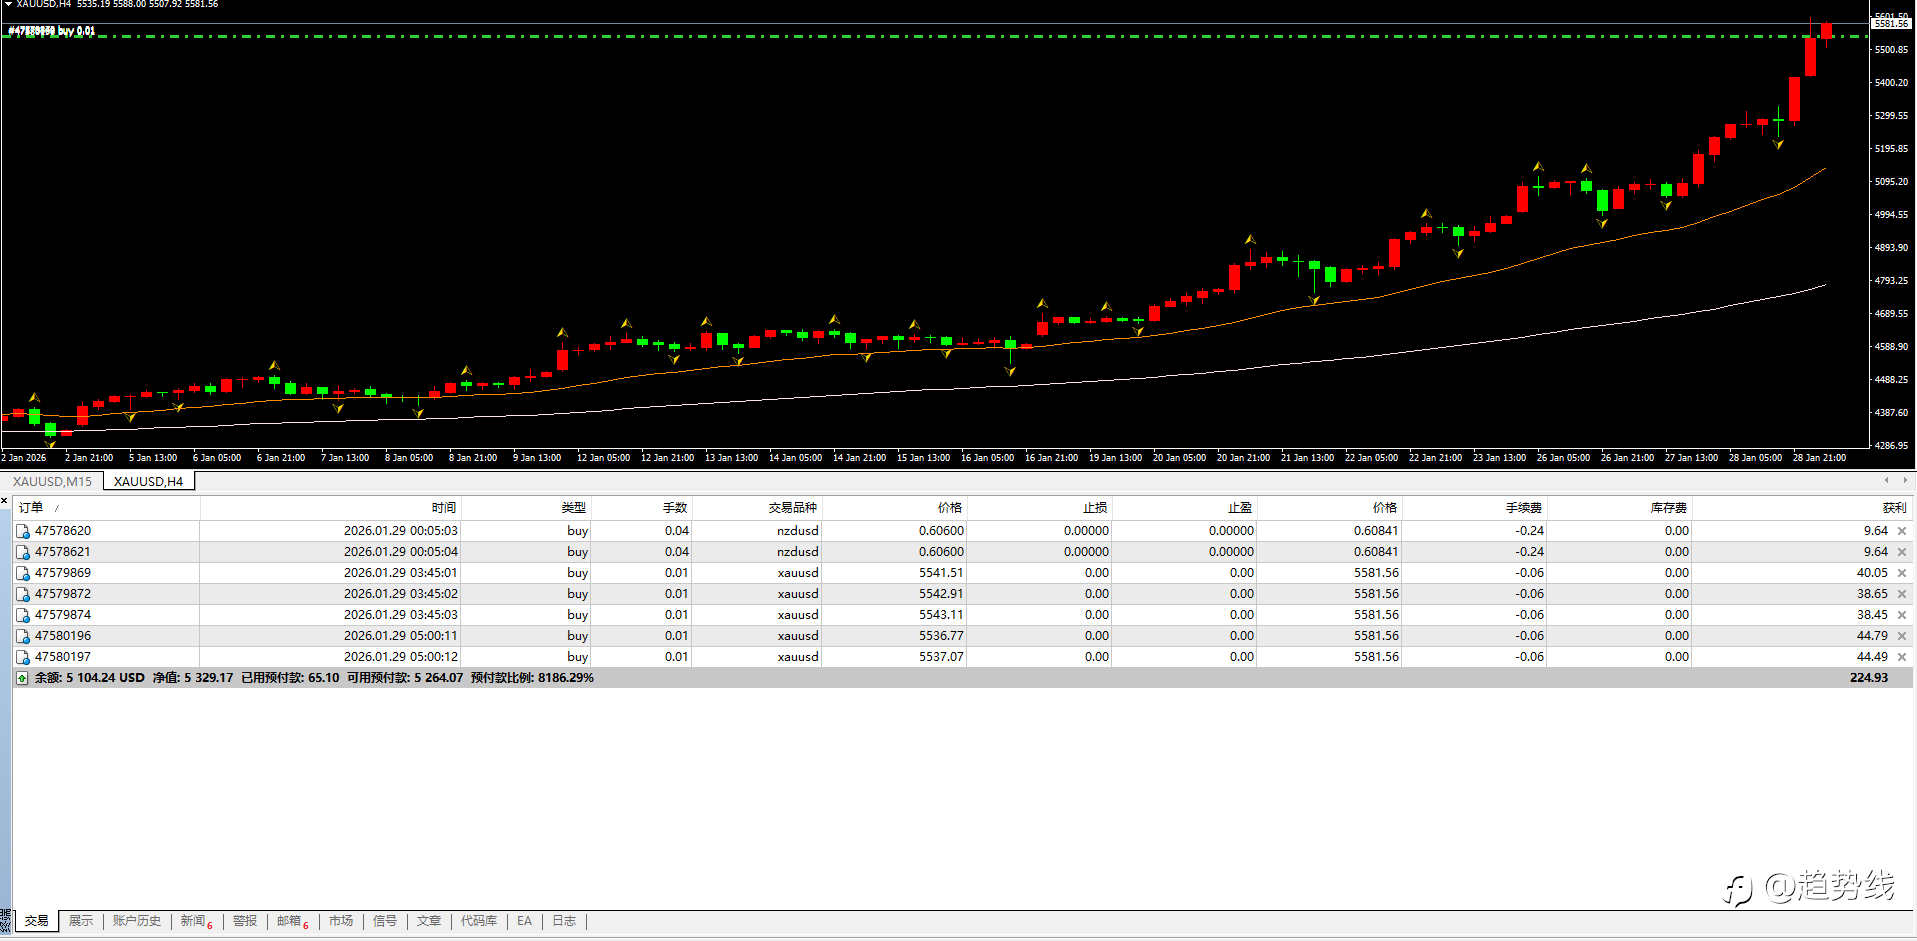Image resolution: width=1917 pixels, height=941 pixels.
Task: Click the 28 Jan 21:00 time axis label
Action: click(x=1819, y=458)
